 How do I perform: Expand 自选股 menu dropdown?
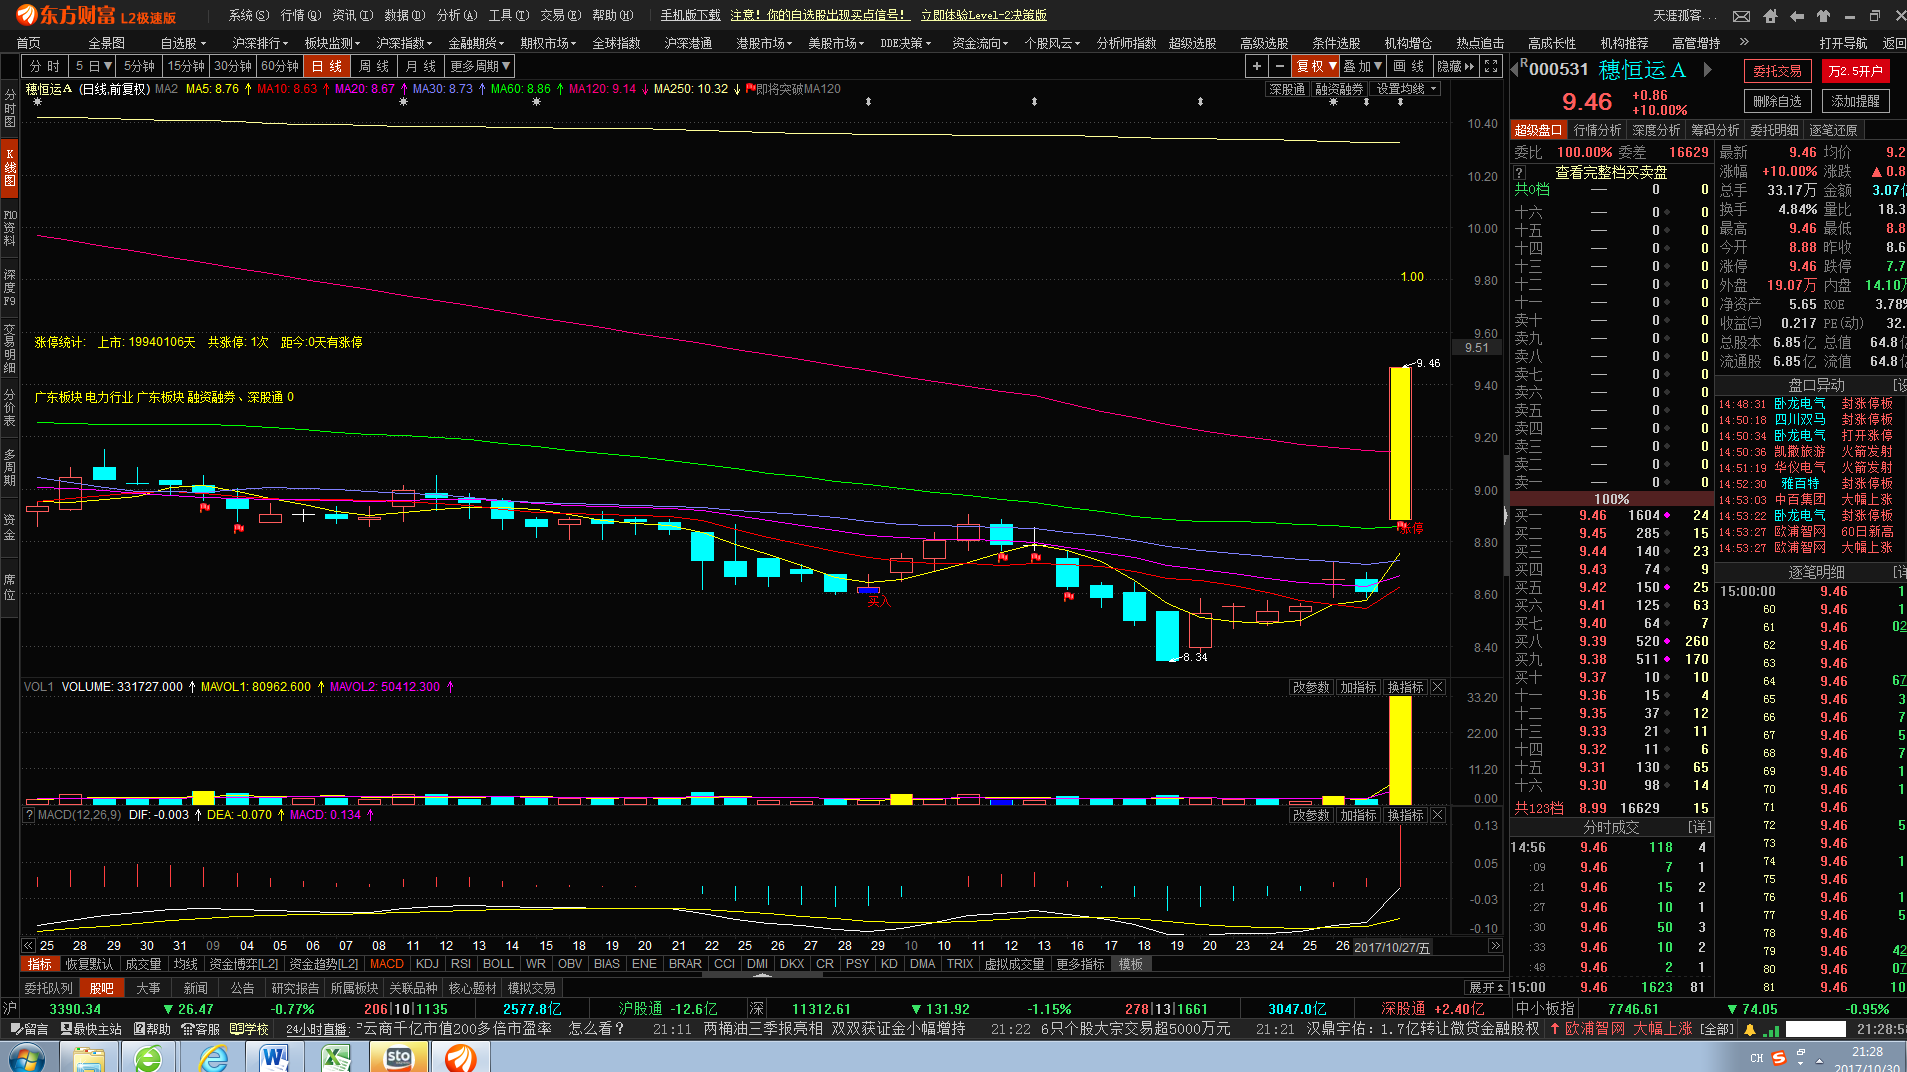pyautogui.click(x=183, y=43)
